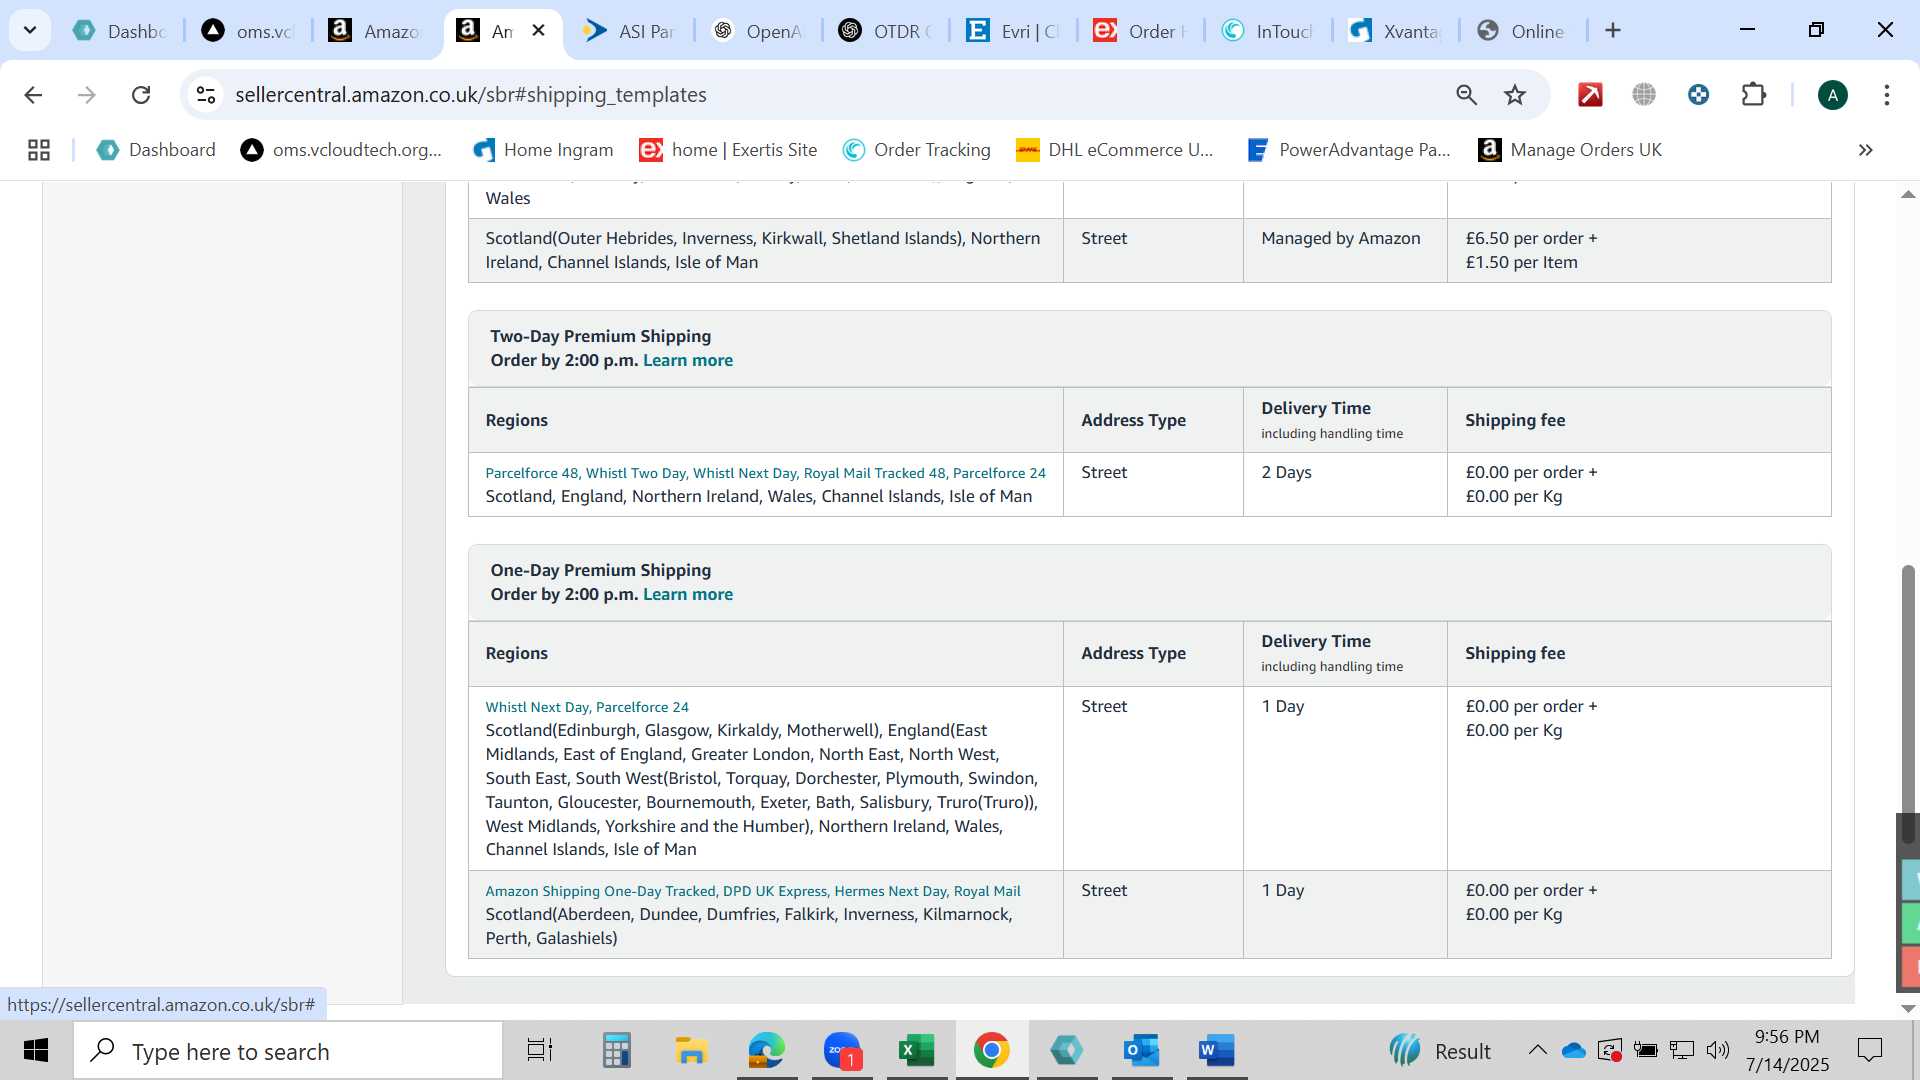Open the PowerAdvantage bookmark
This screenshot has height=1080, width=1920.
point(1349,150)
